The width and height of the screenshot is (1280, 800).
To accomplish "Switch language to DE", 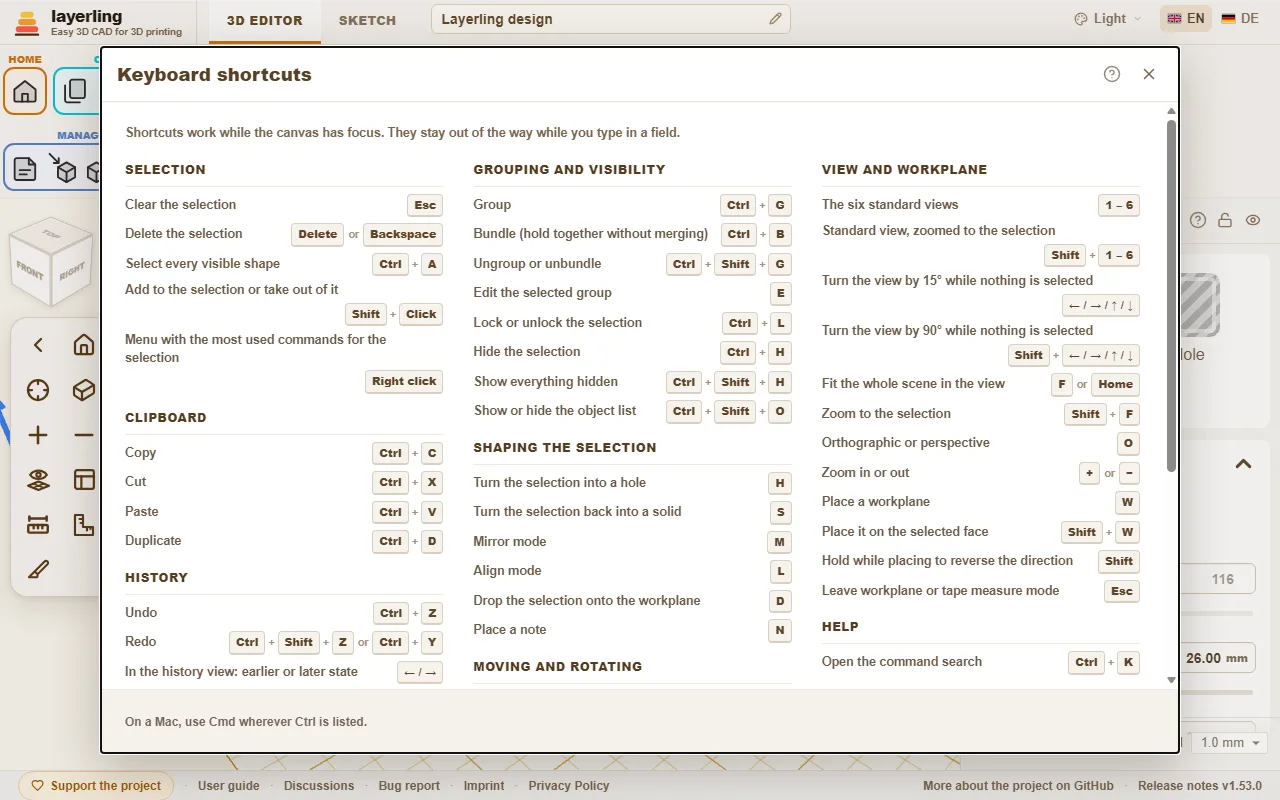I will [1240, 18].
